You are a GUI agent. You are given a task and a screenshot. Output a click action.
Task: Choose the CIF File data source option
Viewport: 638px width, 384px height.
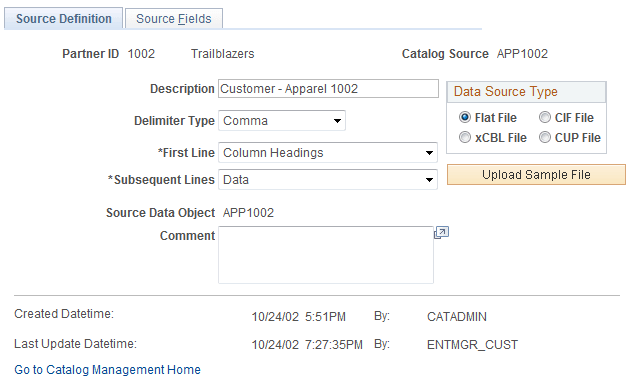click(x=545, y=118)
